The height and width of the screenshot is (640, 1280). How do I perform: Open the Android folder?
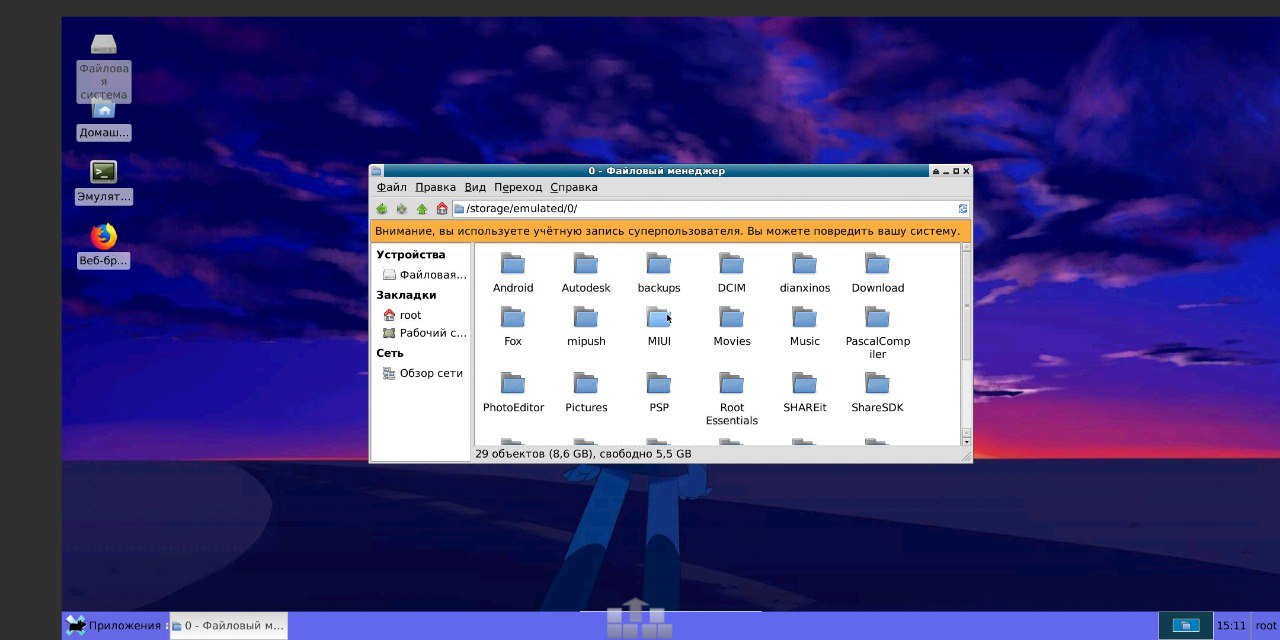click(x=513, y=272)
